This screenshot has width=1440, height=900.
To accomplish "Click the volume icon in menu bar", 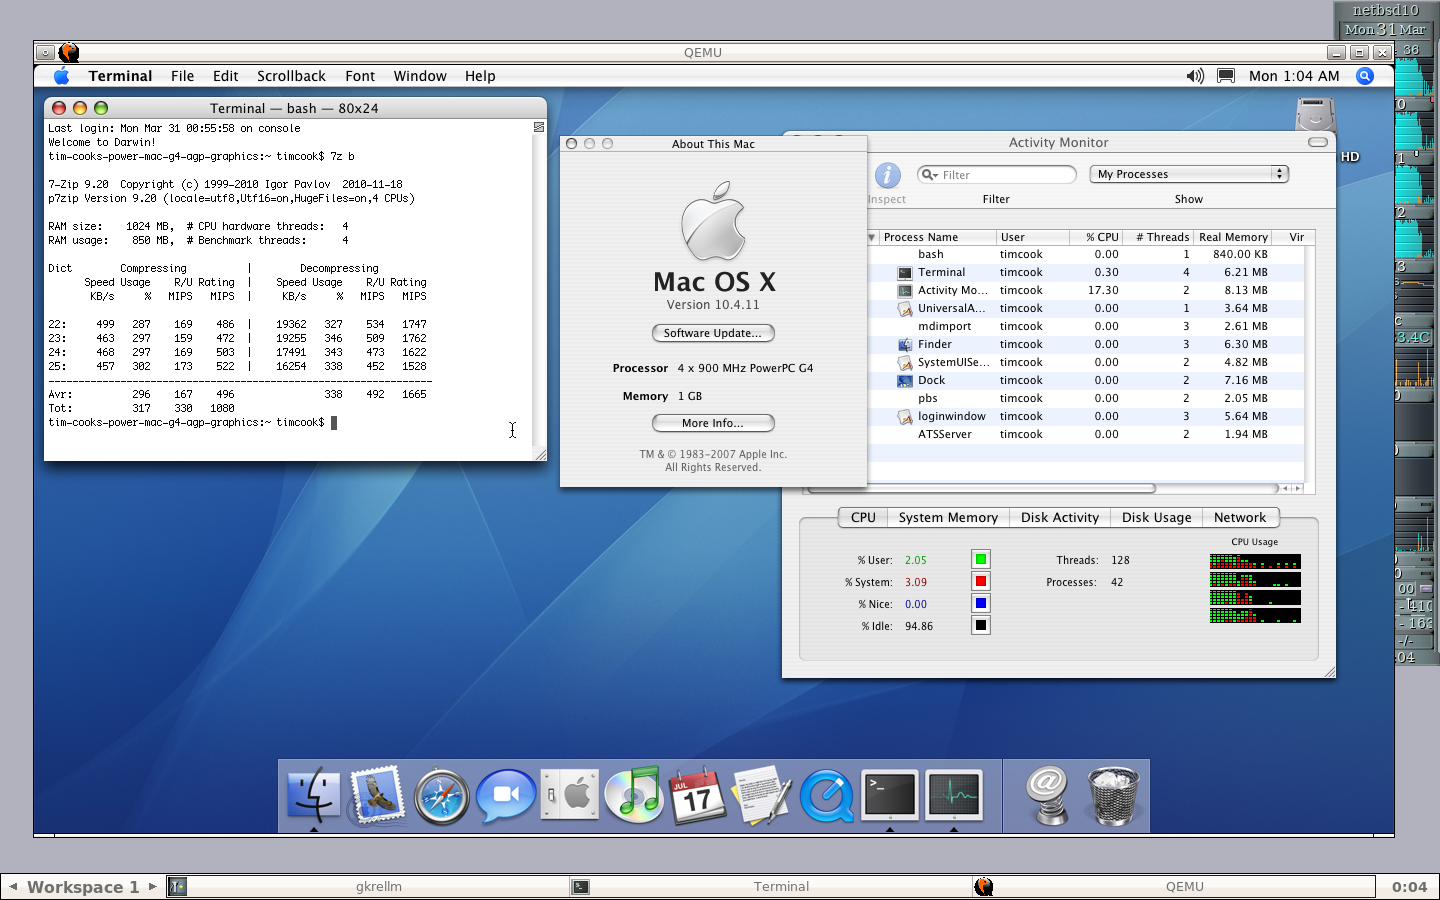I will [x=1195, y=76].
